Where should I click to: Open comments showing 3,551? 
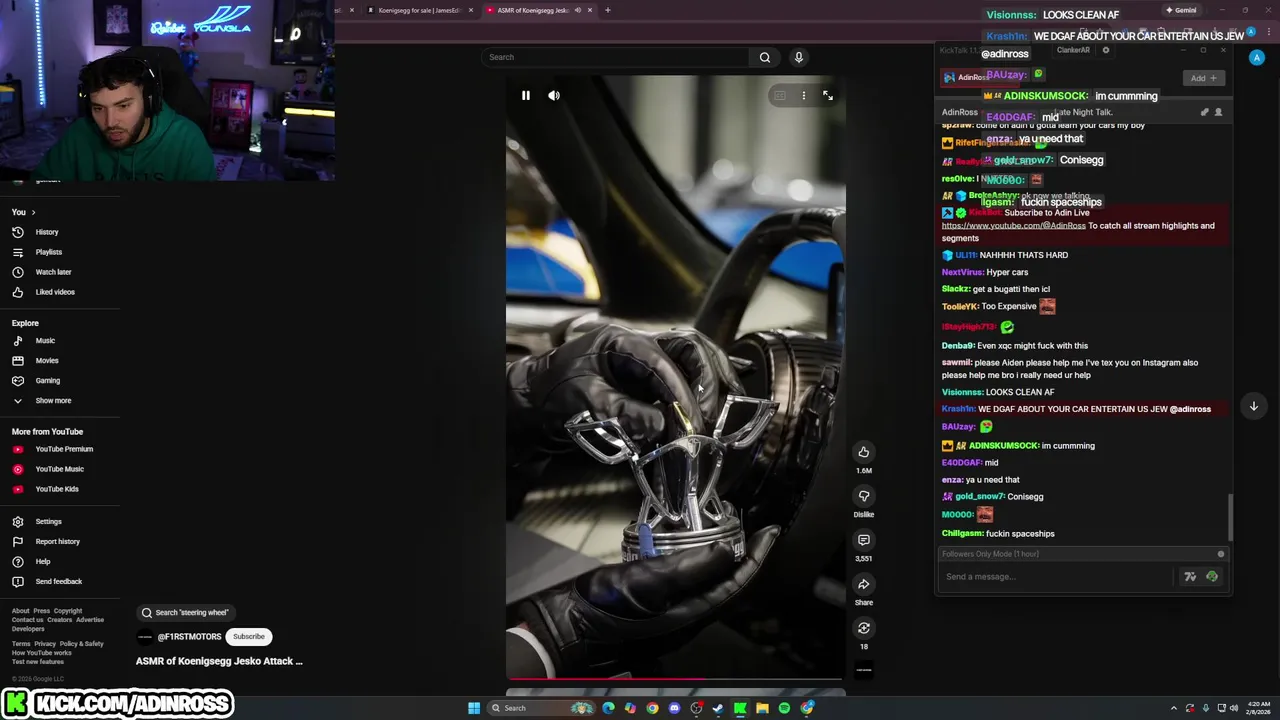(x=863, y=540)
